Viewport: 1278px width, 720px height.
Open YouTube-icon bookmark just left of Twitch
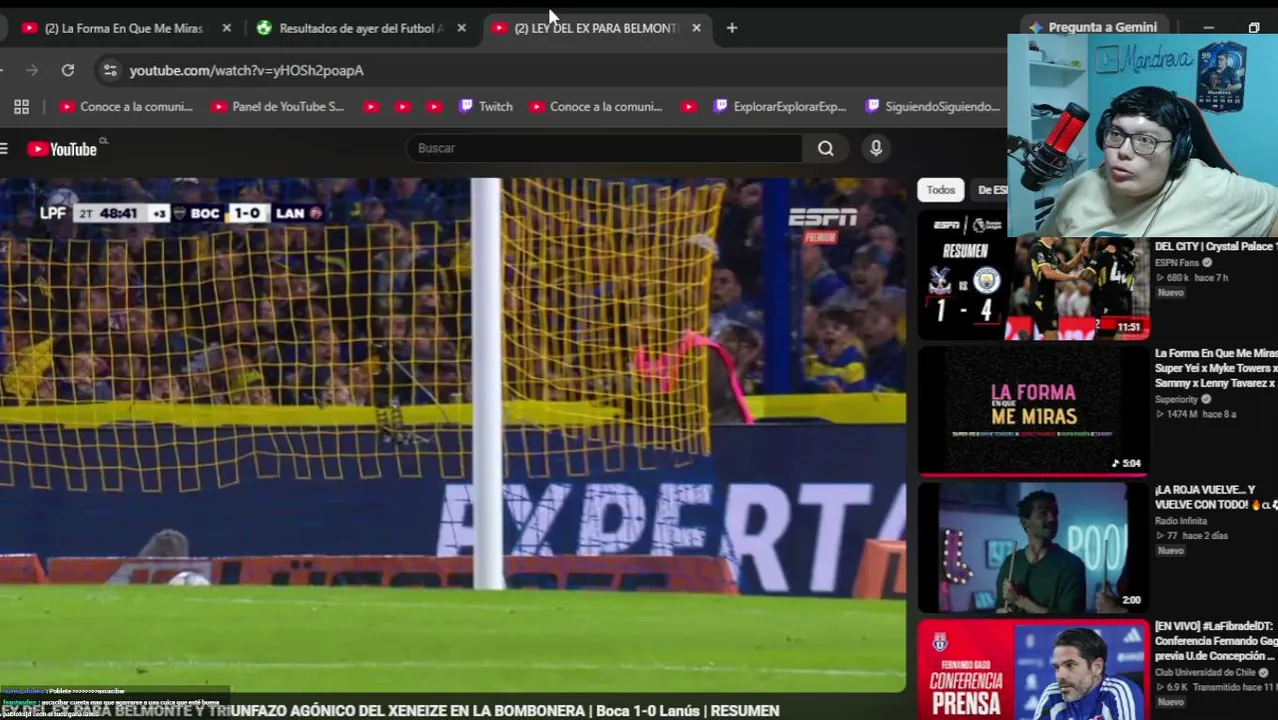(434, 107)
